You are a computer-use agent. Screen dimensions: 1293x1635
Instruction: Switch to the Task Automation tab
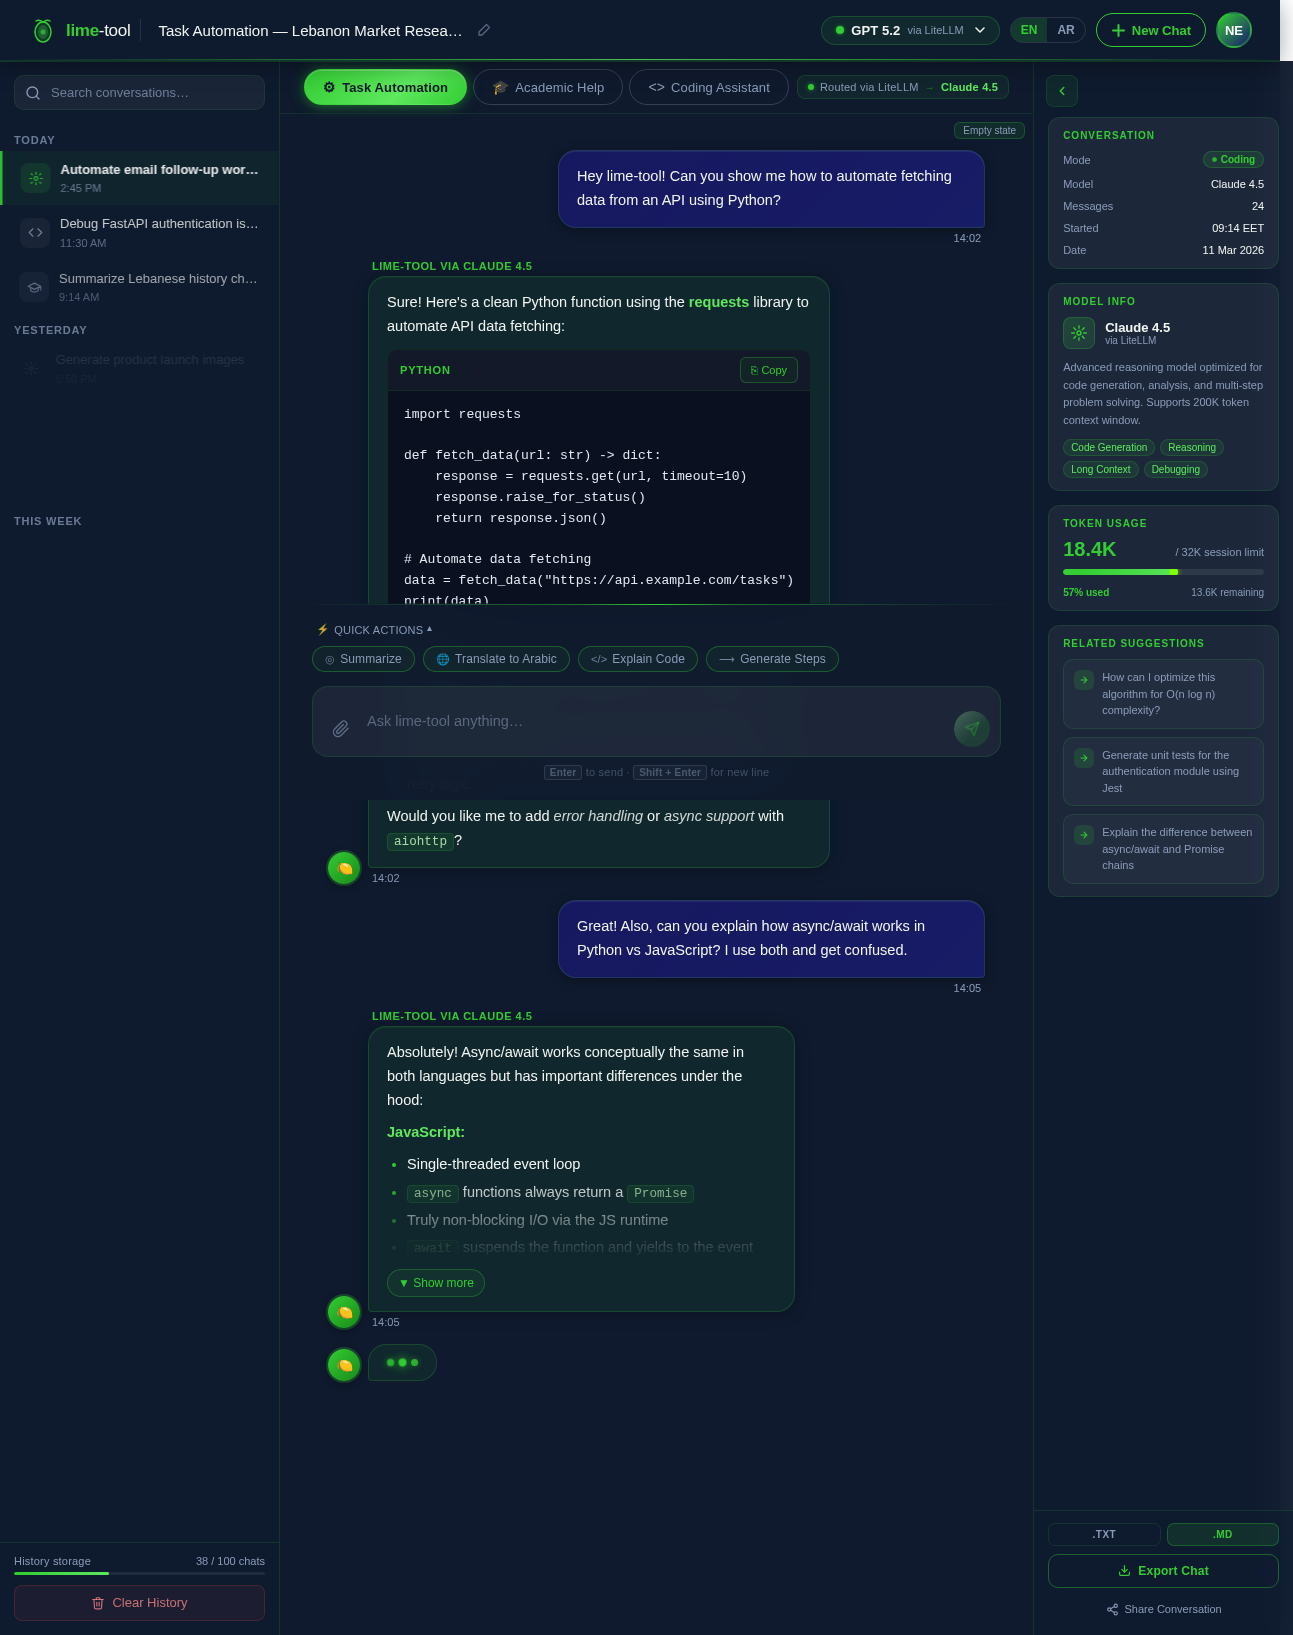pyautogui.click(x=385, y=87)
